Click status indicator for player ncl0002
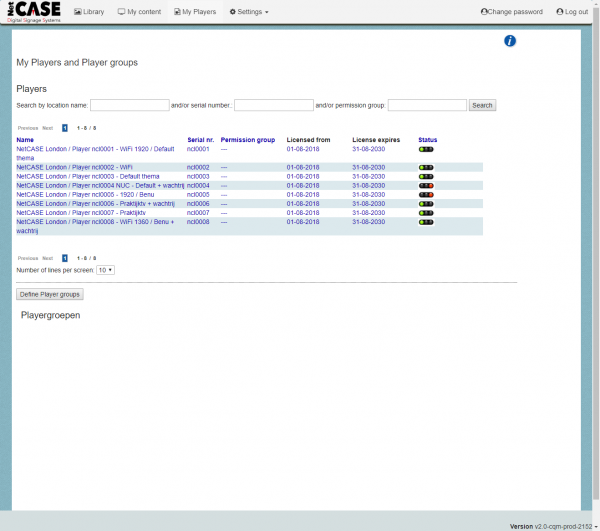Viewport: 600px width, 531px height. pyautogui.click(x=426, y=168)
